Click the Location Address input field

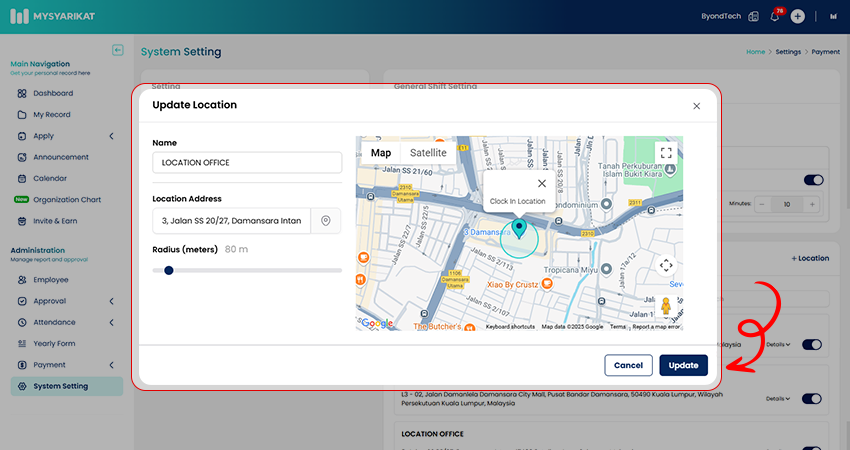[x=231, y=221]
